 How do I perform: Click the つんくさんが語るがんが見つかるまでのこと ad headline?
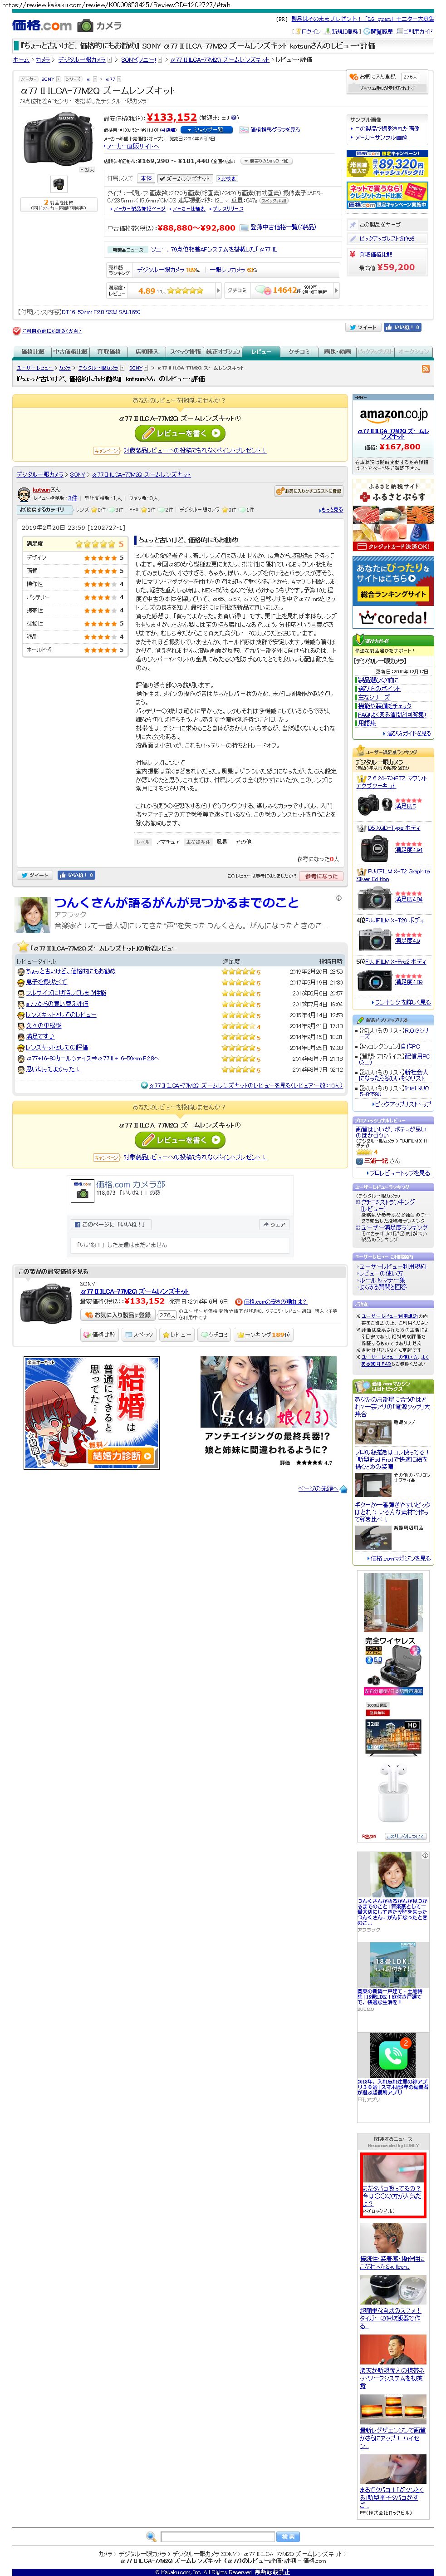176,902
